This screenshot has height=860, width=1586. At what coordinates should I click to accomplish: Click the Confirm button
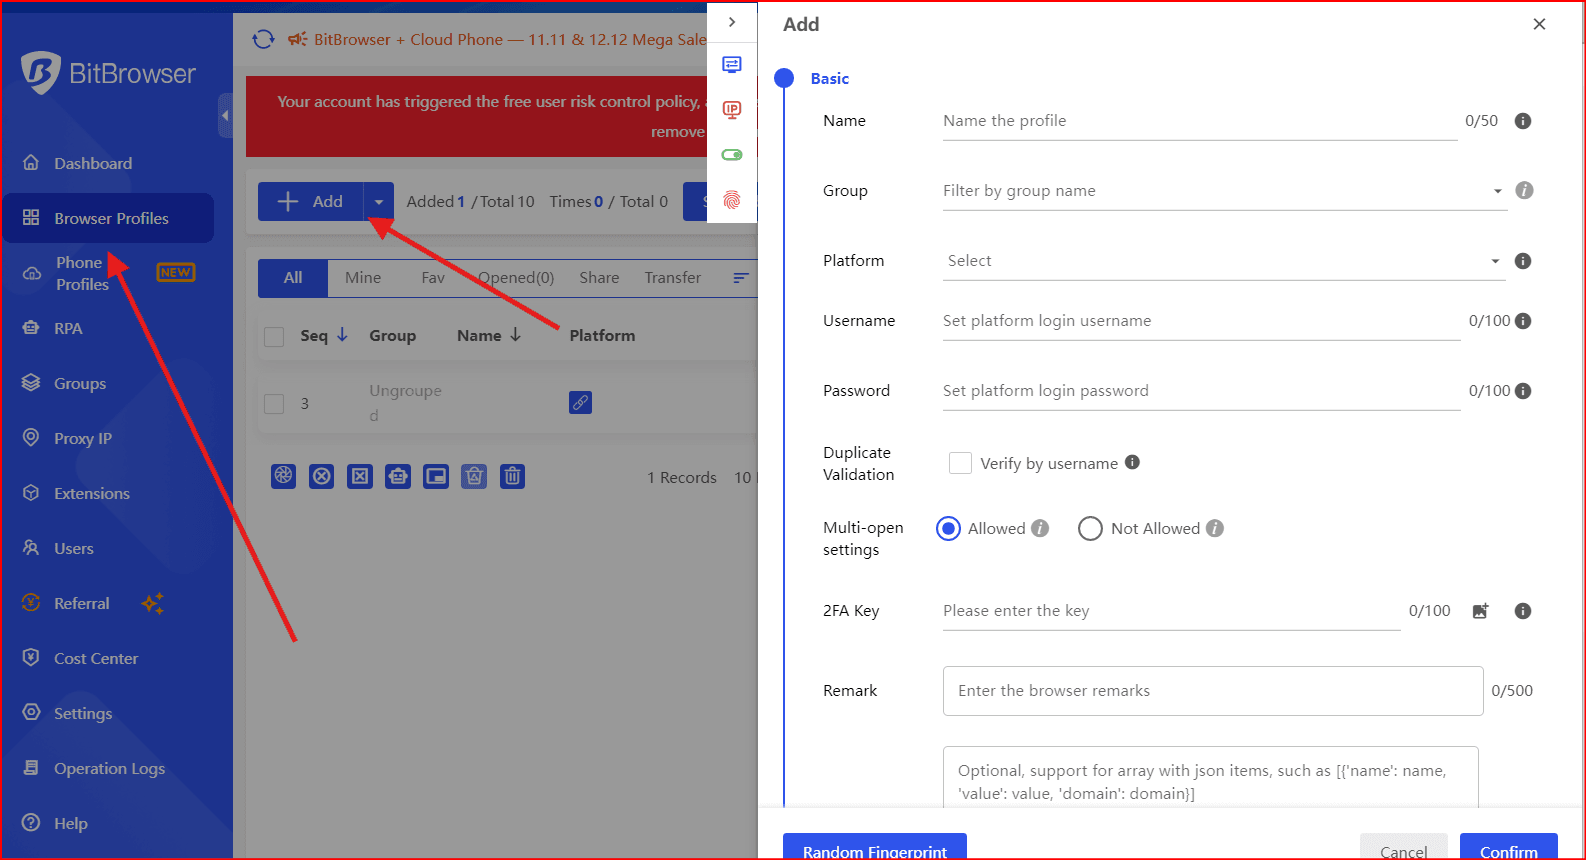[x=1508, y=848]
